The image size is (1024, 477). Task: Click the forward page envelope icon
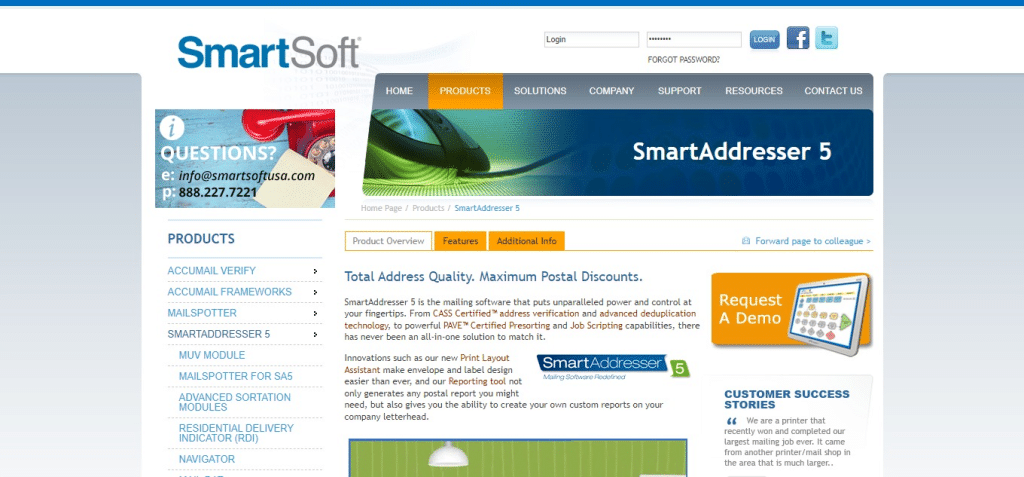click(746, 241)
